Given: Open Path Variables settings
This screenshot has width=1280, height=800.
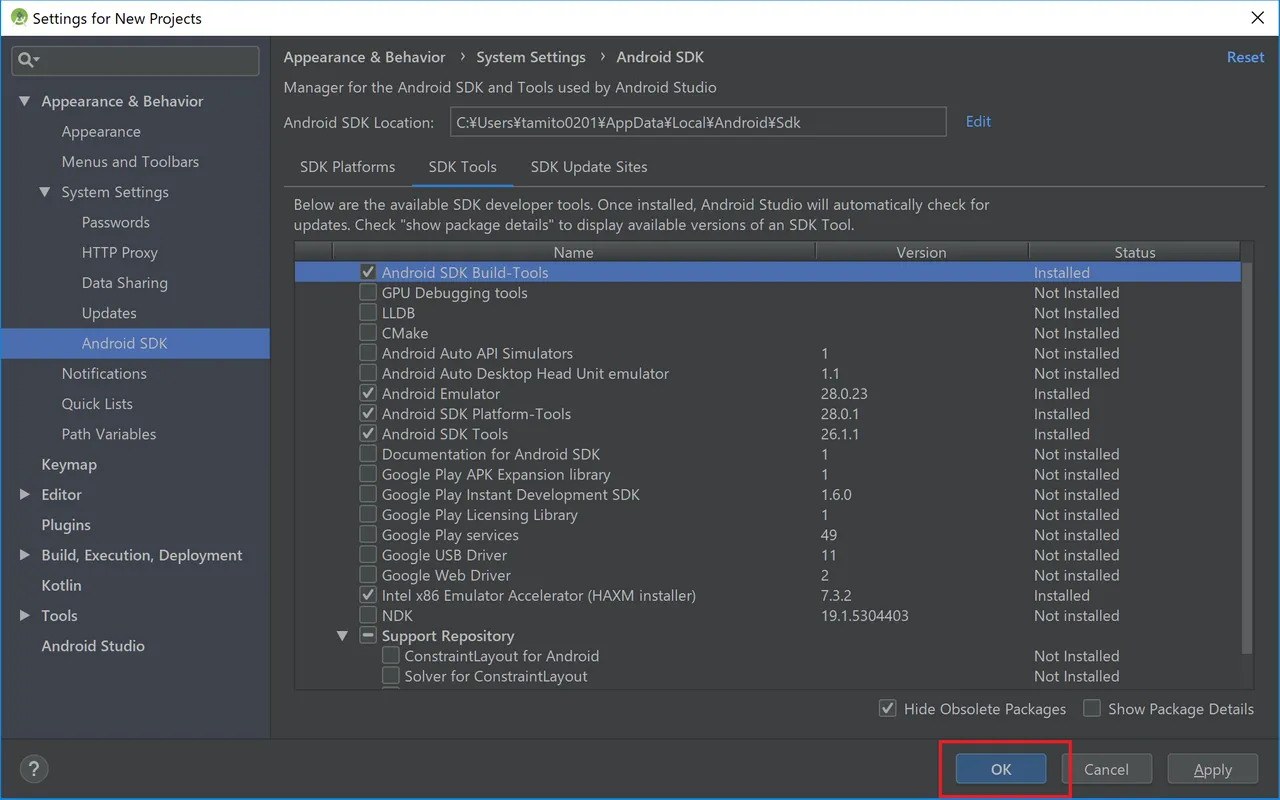Looking at the screenshot, I should click(109, 434).
